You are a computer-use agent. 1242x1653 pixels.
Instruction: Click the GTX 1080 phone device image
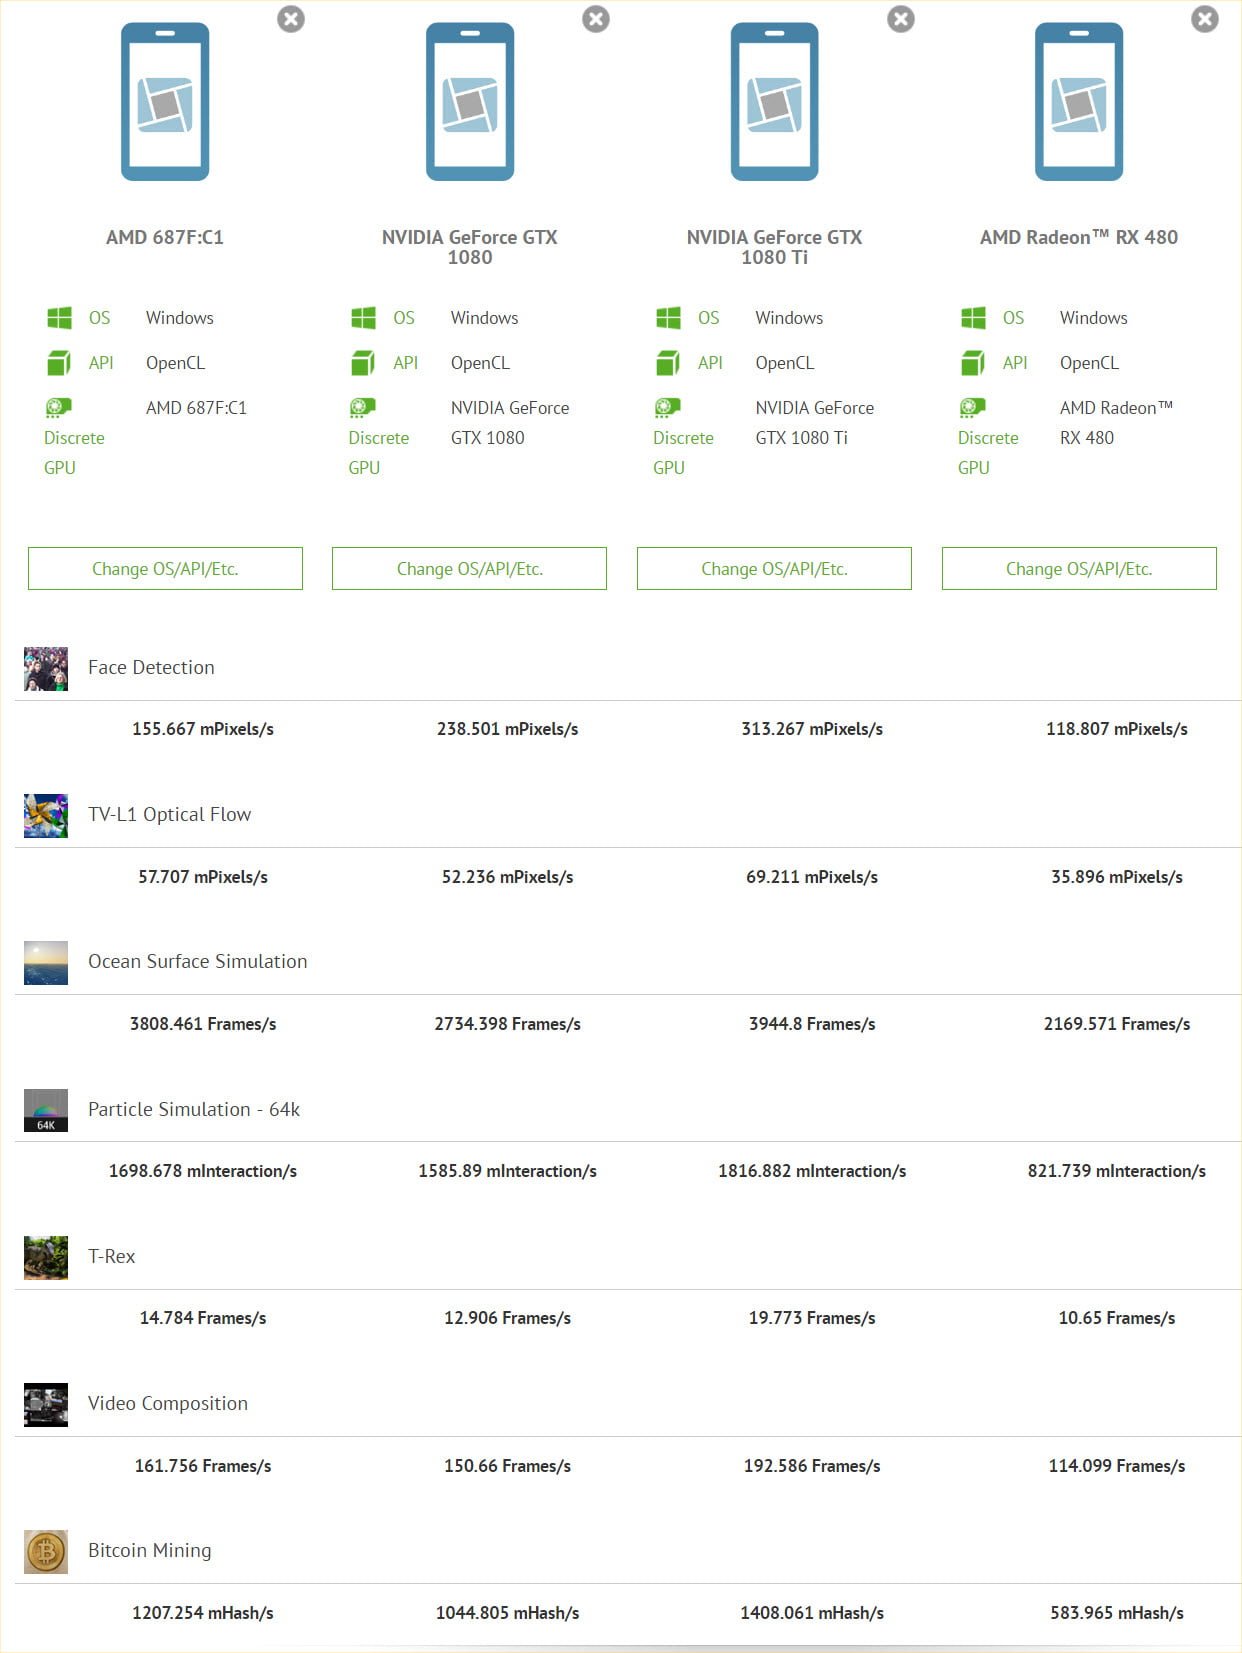[x=470, y=102]
